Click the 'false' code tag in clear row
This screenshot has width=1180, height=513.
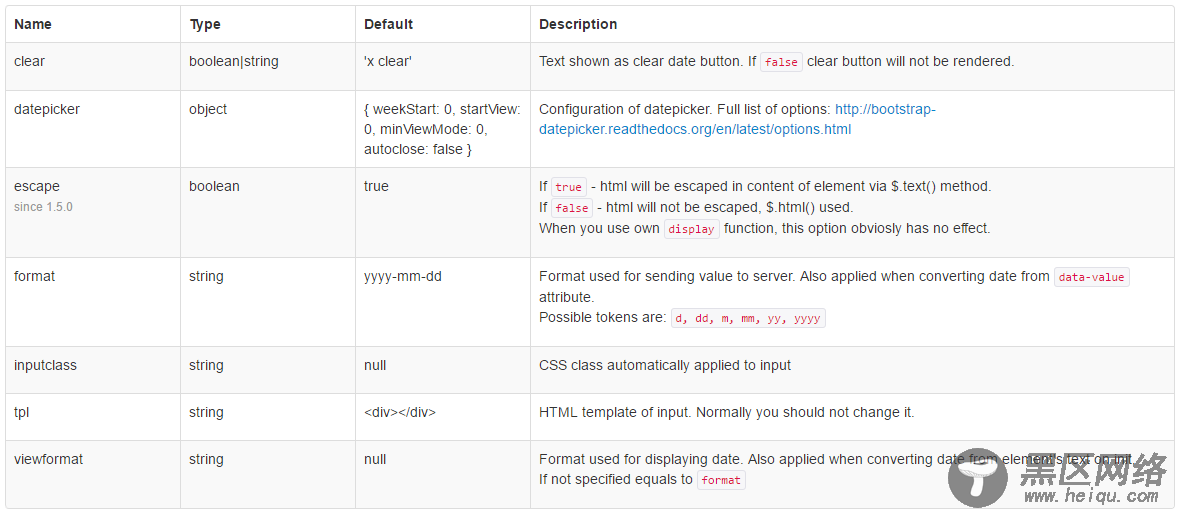[781, 62]
